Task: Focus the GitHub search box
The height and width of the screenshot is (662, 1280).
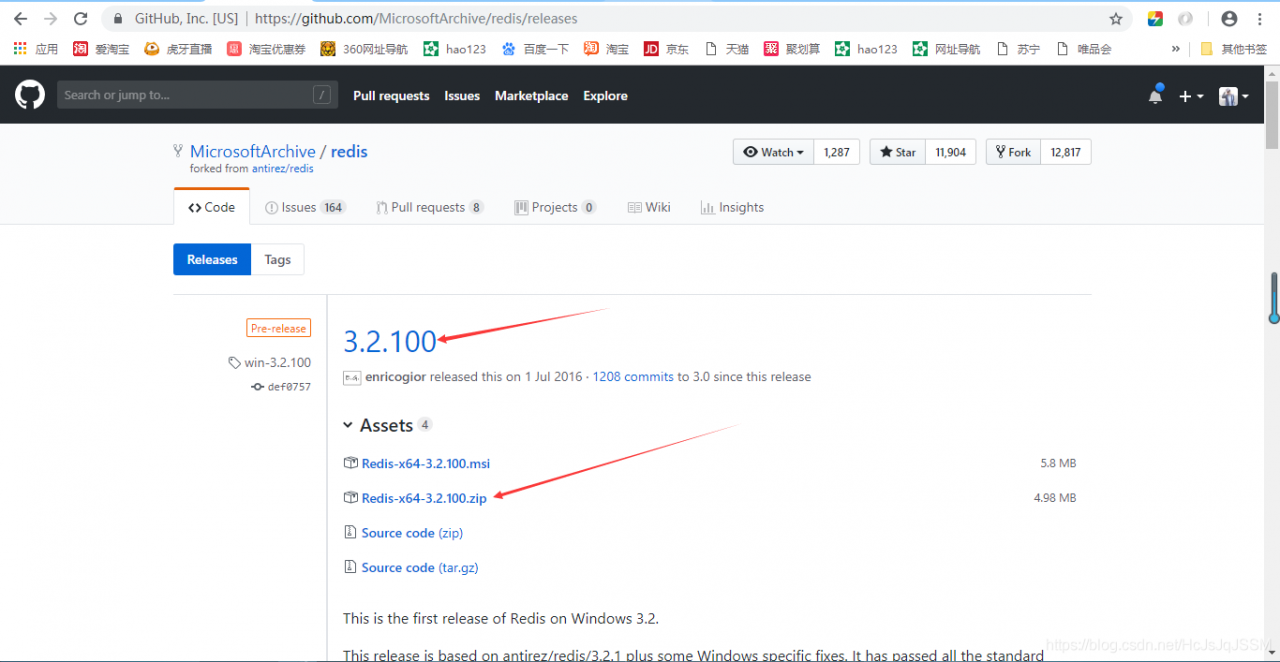Action: click(196, 95)
